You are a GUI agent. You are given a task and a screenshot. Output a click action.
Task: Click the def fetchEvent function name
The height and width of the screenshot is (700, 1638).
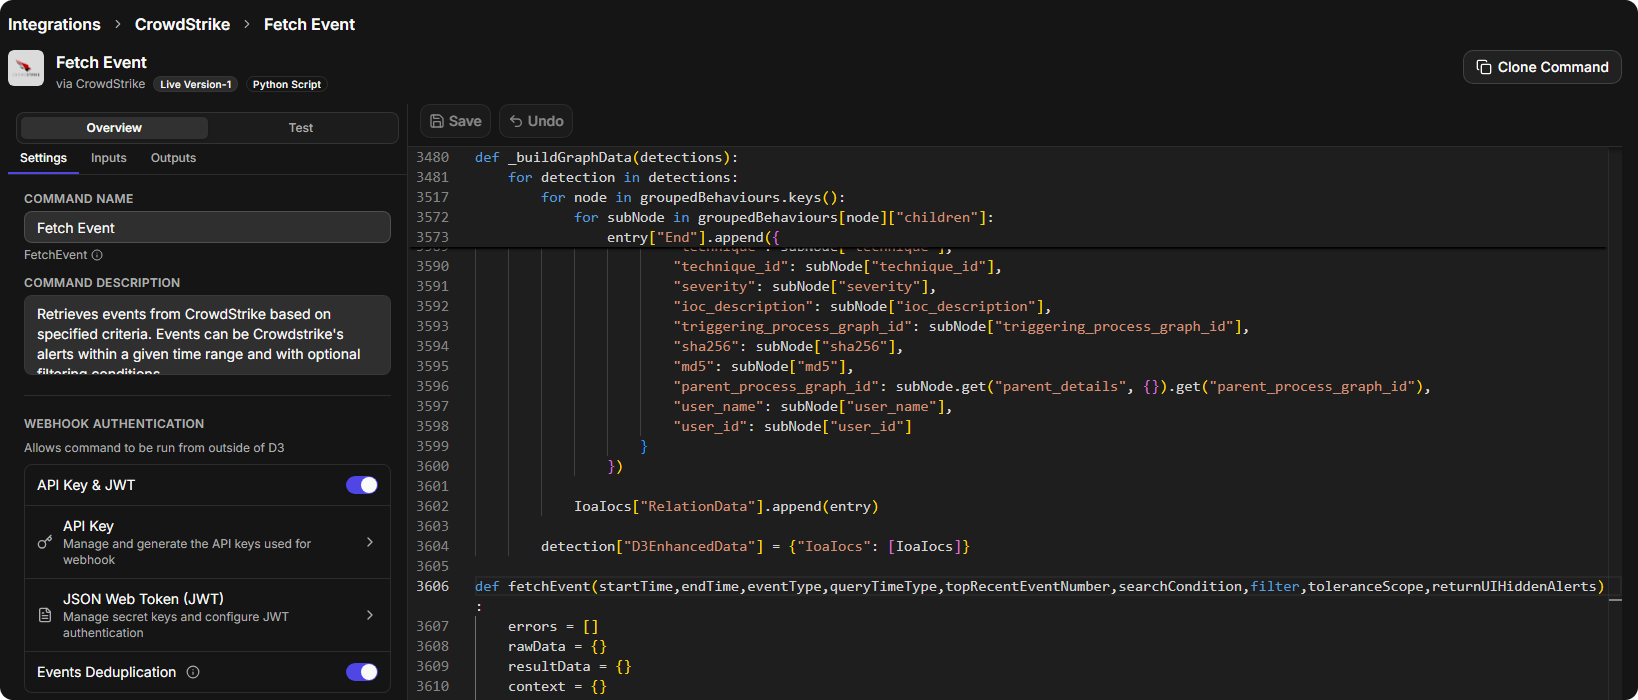[x=549, y=586]
